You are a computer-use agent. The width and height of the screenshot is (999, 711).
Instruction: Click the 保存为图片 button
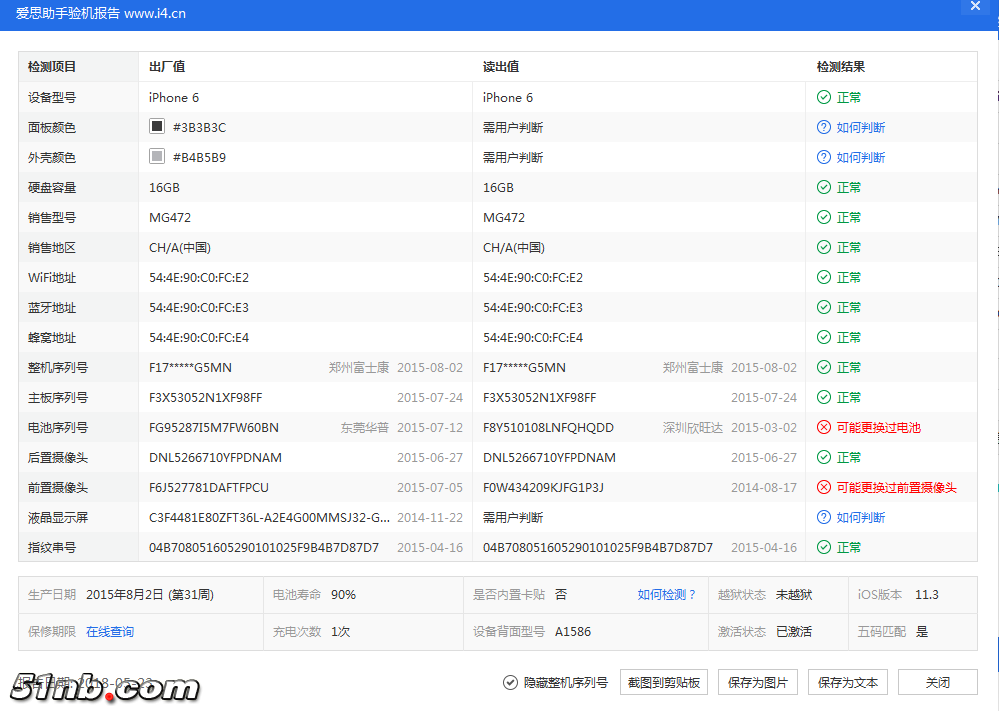758,683
